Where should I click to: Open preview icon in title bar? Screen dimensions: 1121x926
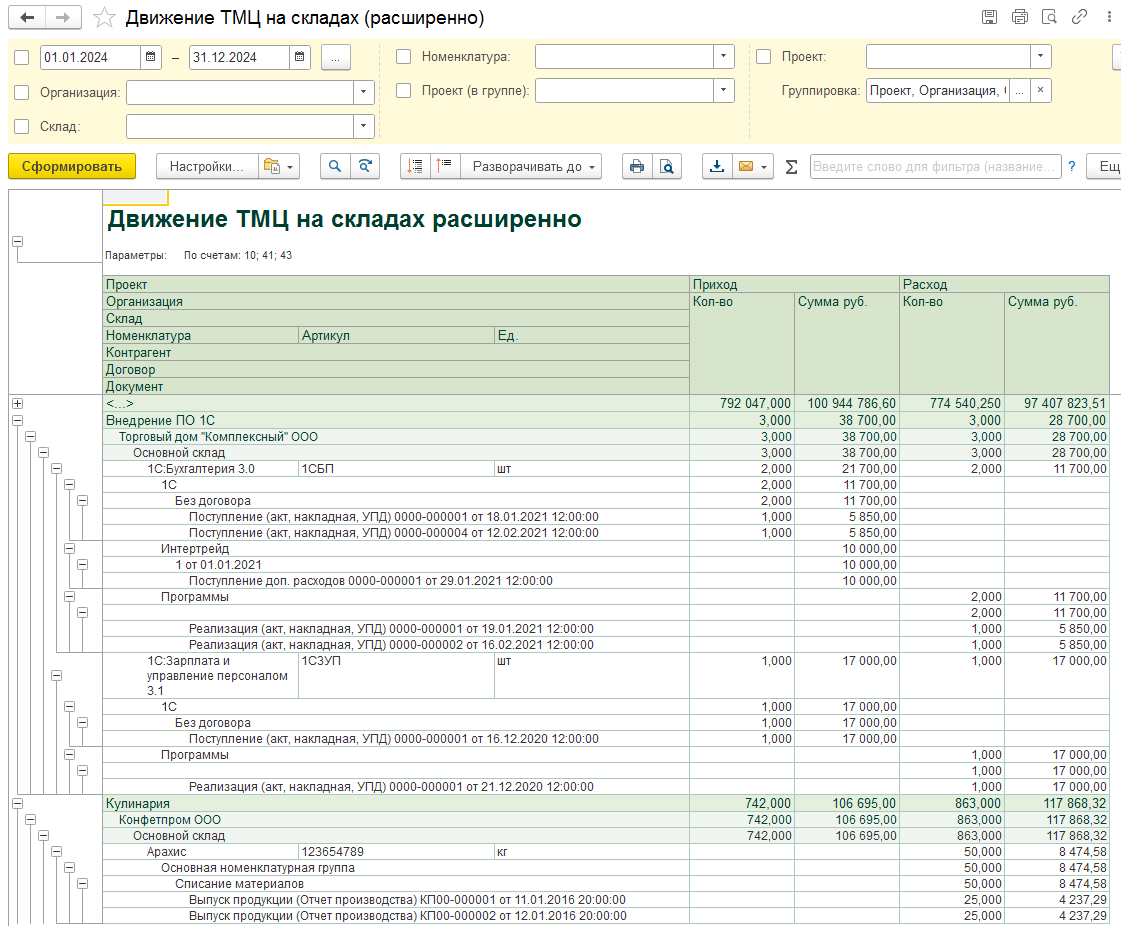[1049, 17]
